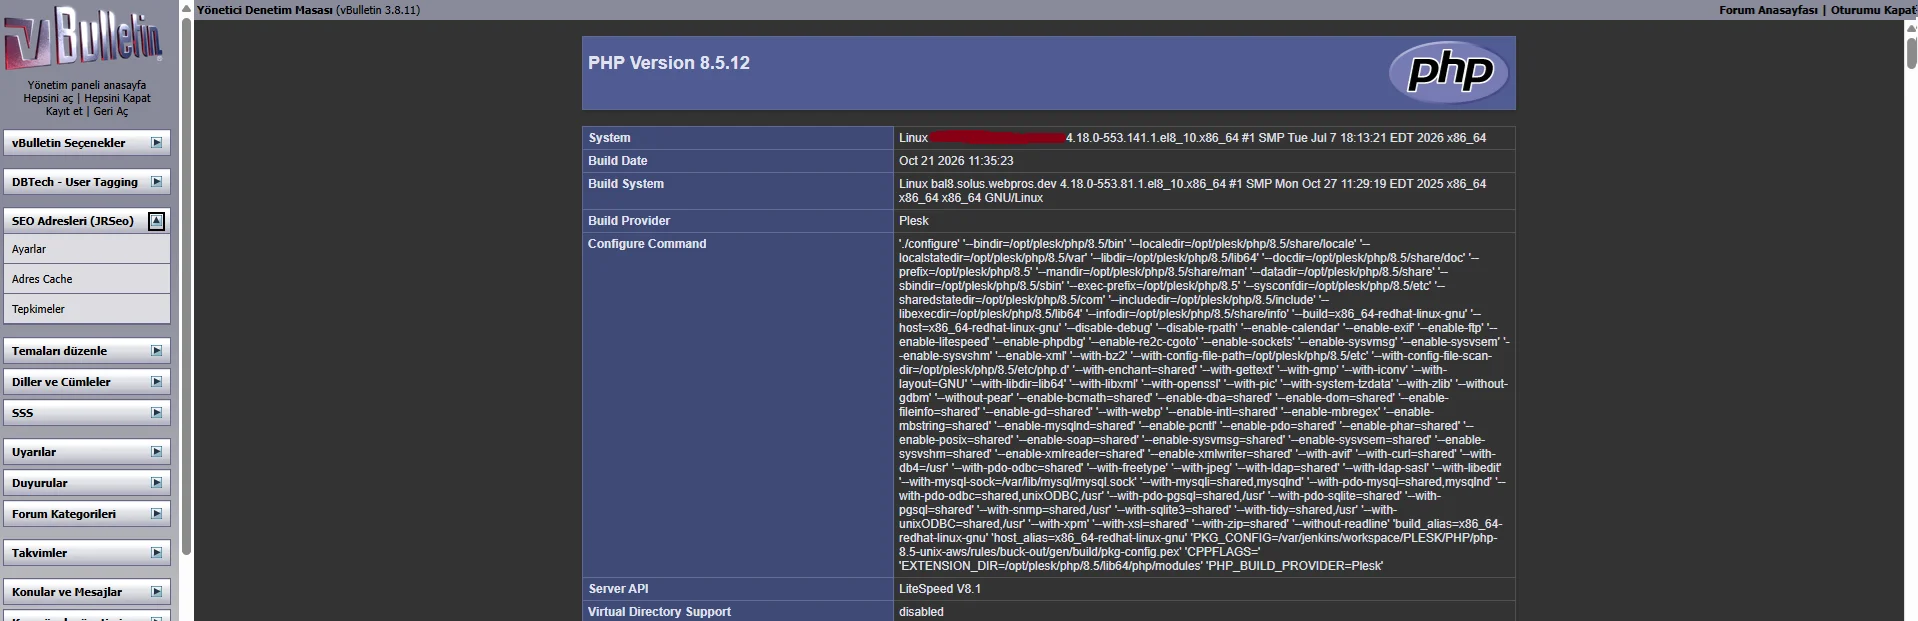Click the System row label

[x=609, y=138]
